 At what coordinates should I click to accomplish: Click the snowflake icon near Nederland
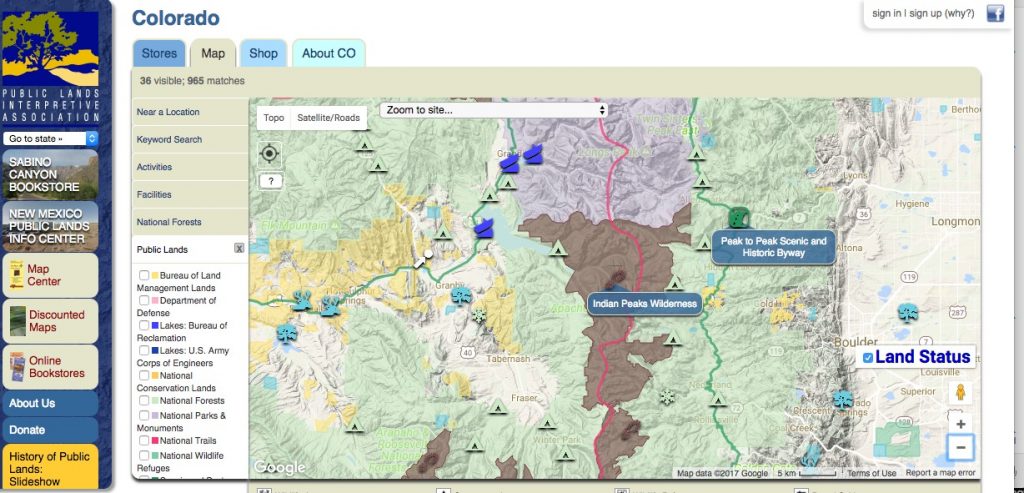tap(667, 397)
